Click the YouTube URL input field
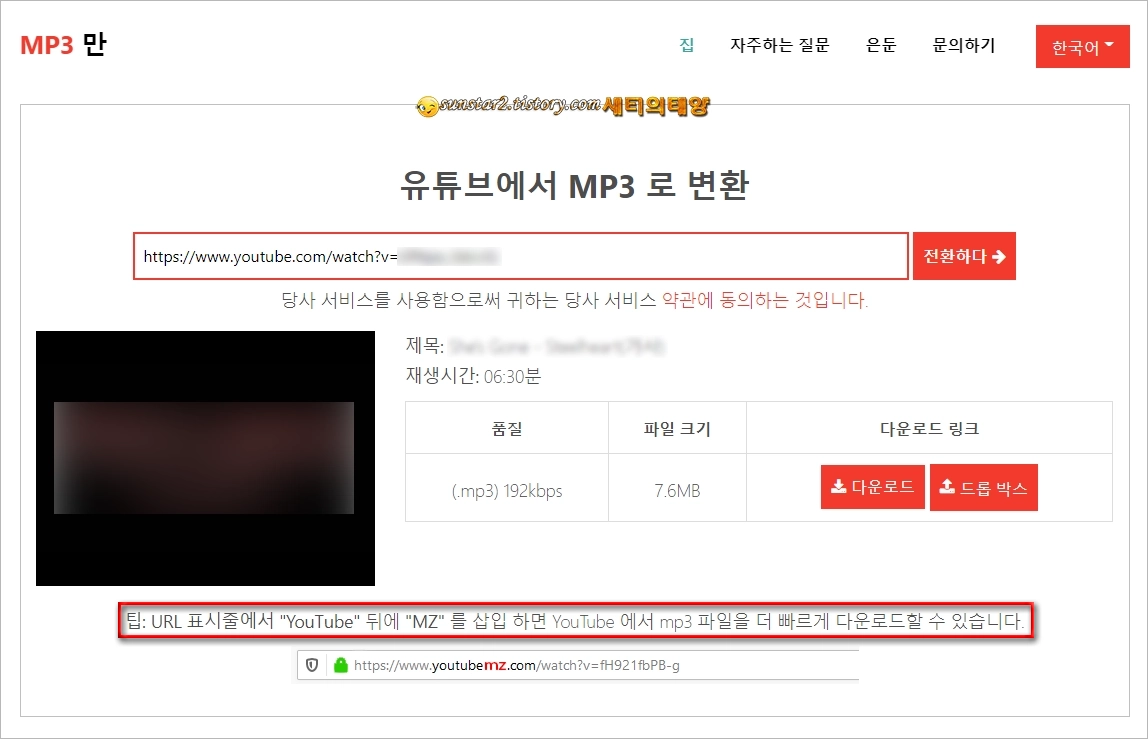 point(520,256)
